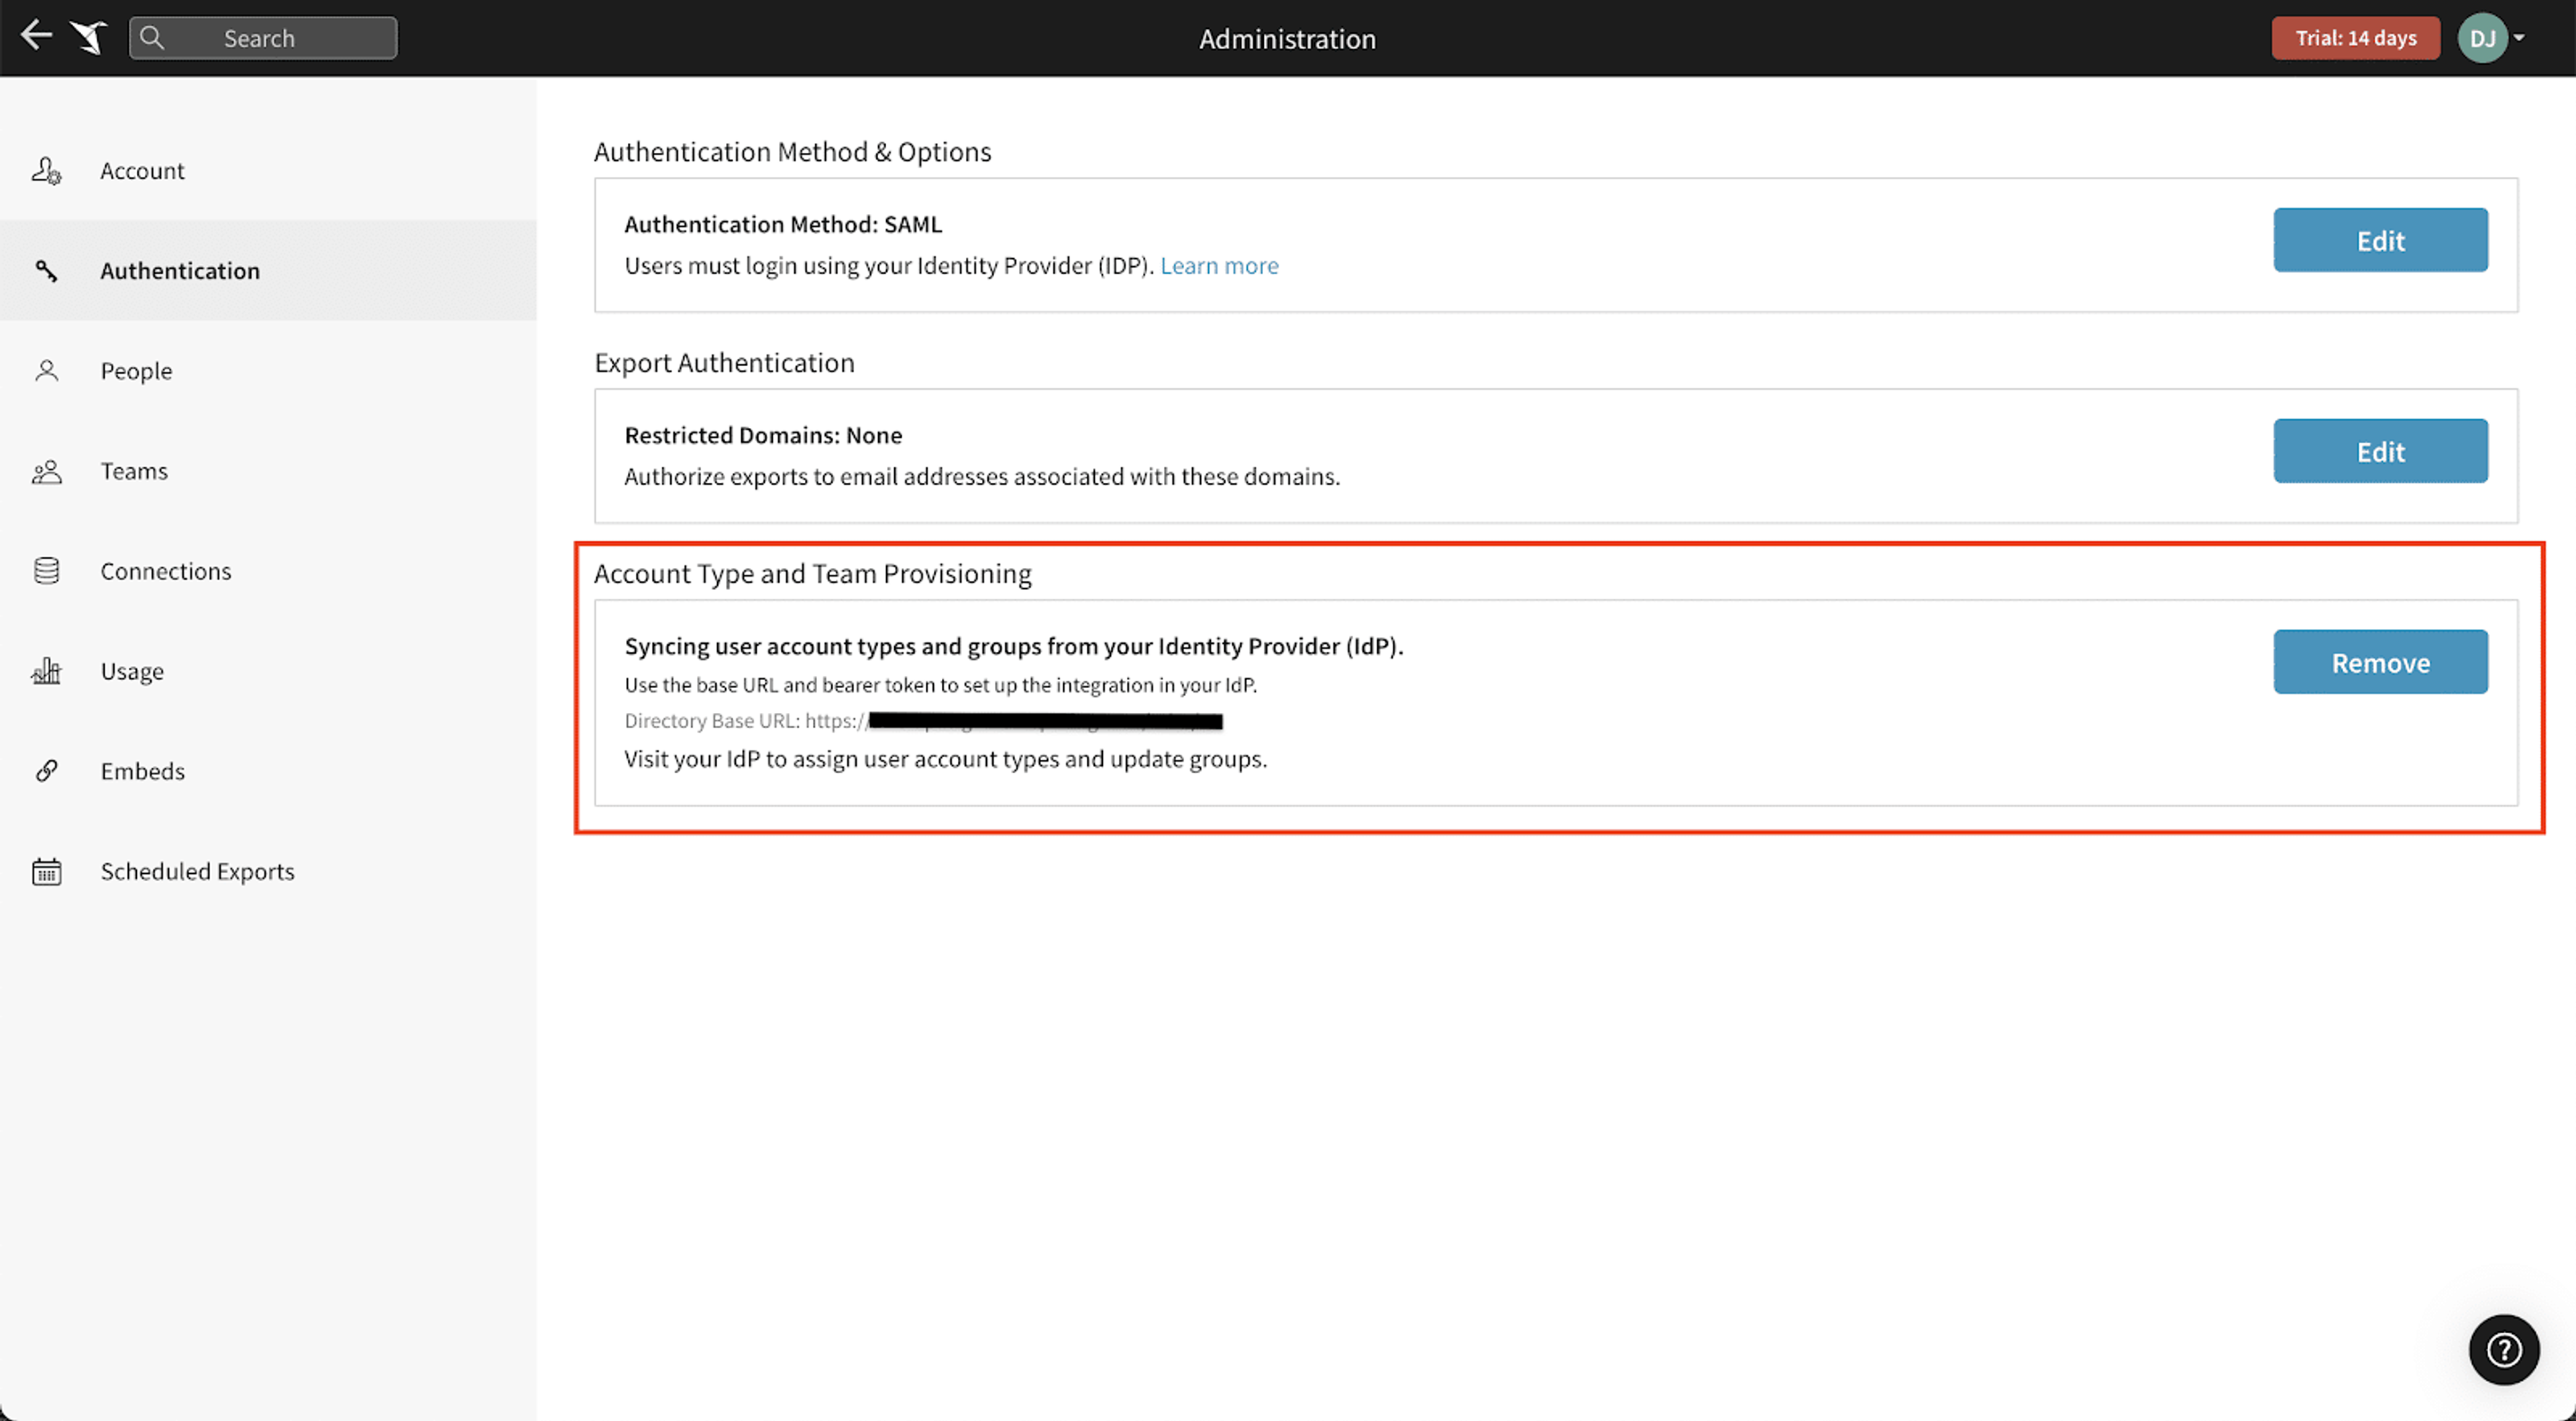Edit the Restricted Domains setting
2576x1421 pixels.
[2380, 451]
